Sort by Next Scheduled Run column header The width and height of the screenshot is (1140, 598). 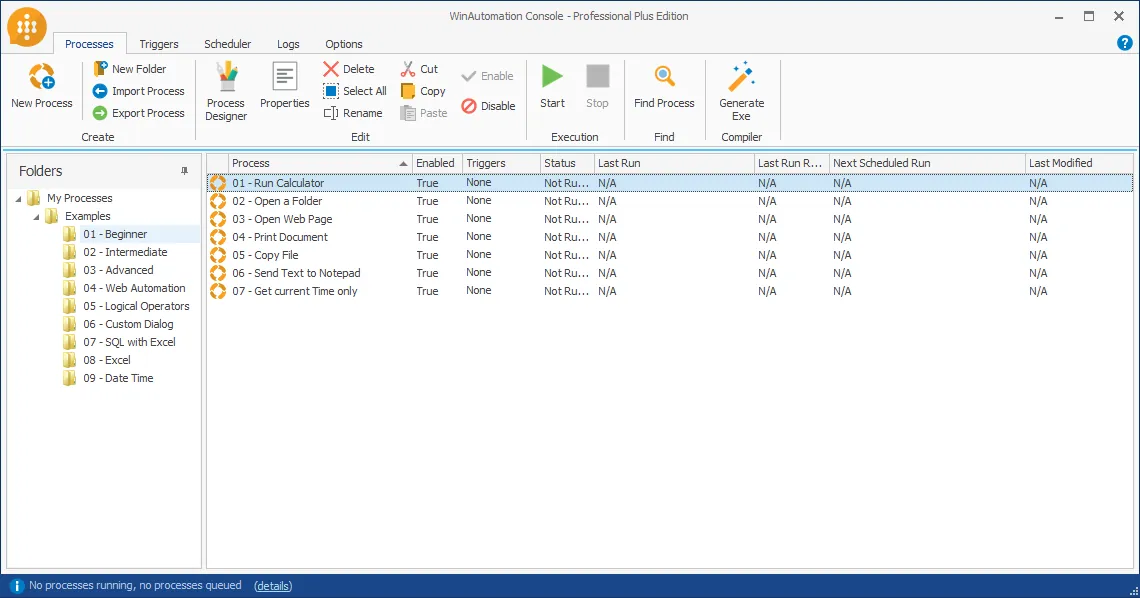point(927,163)
